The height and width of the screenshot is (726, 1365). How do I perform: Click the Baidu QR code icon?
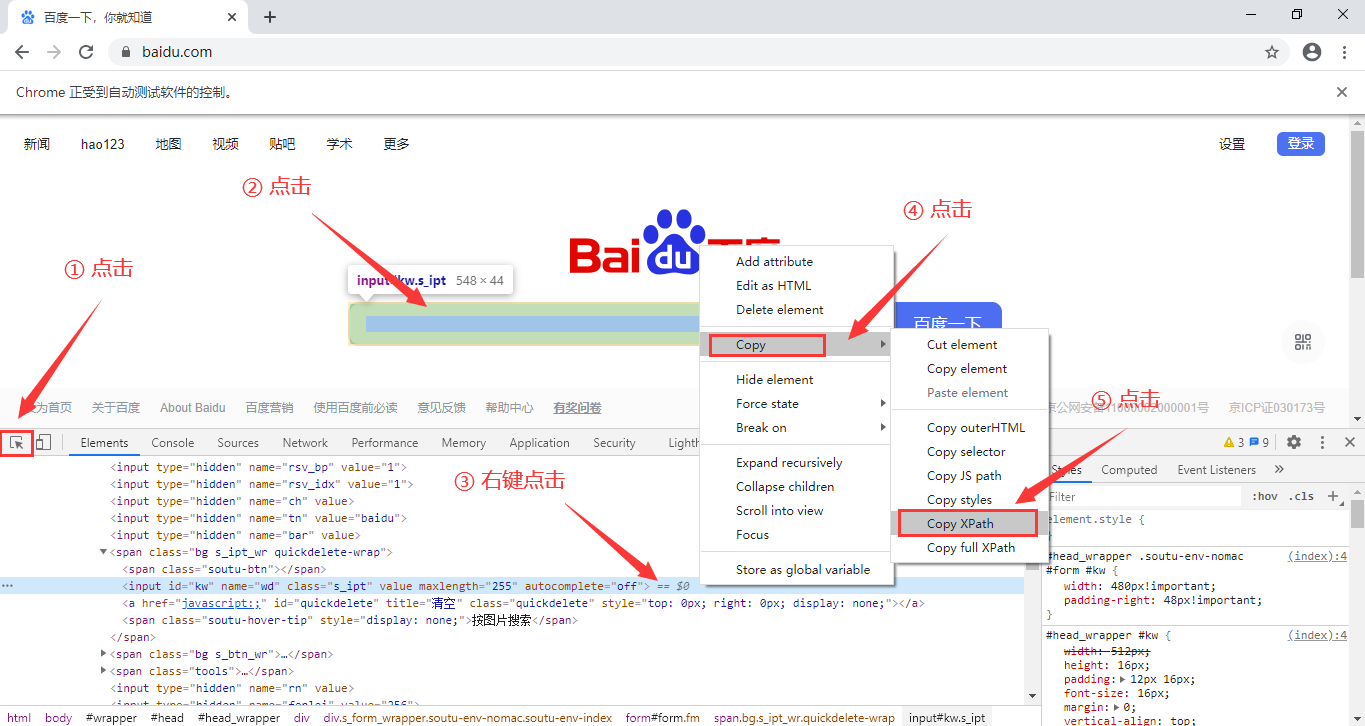1302,343
